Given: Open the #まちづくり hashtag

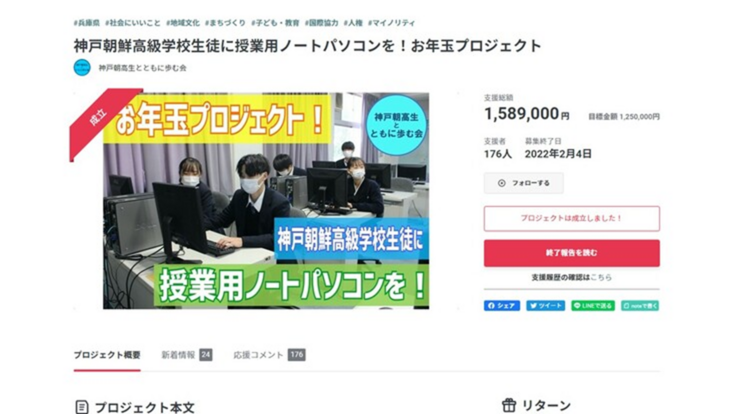Looking at the screenshot, I should (x=225, y=23).
